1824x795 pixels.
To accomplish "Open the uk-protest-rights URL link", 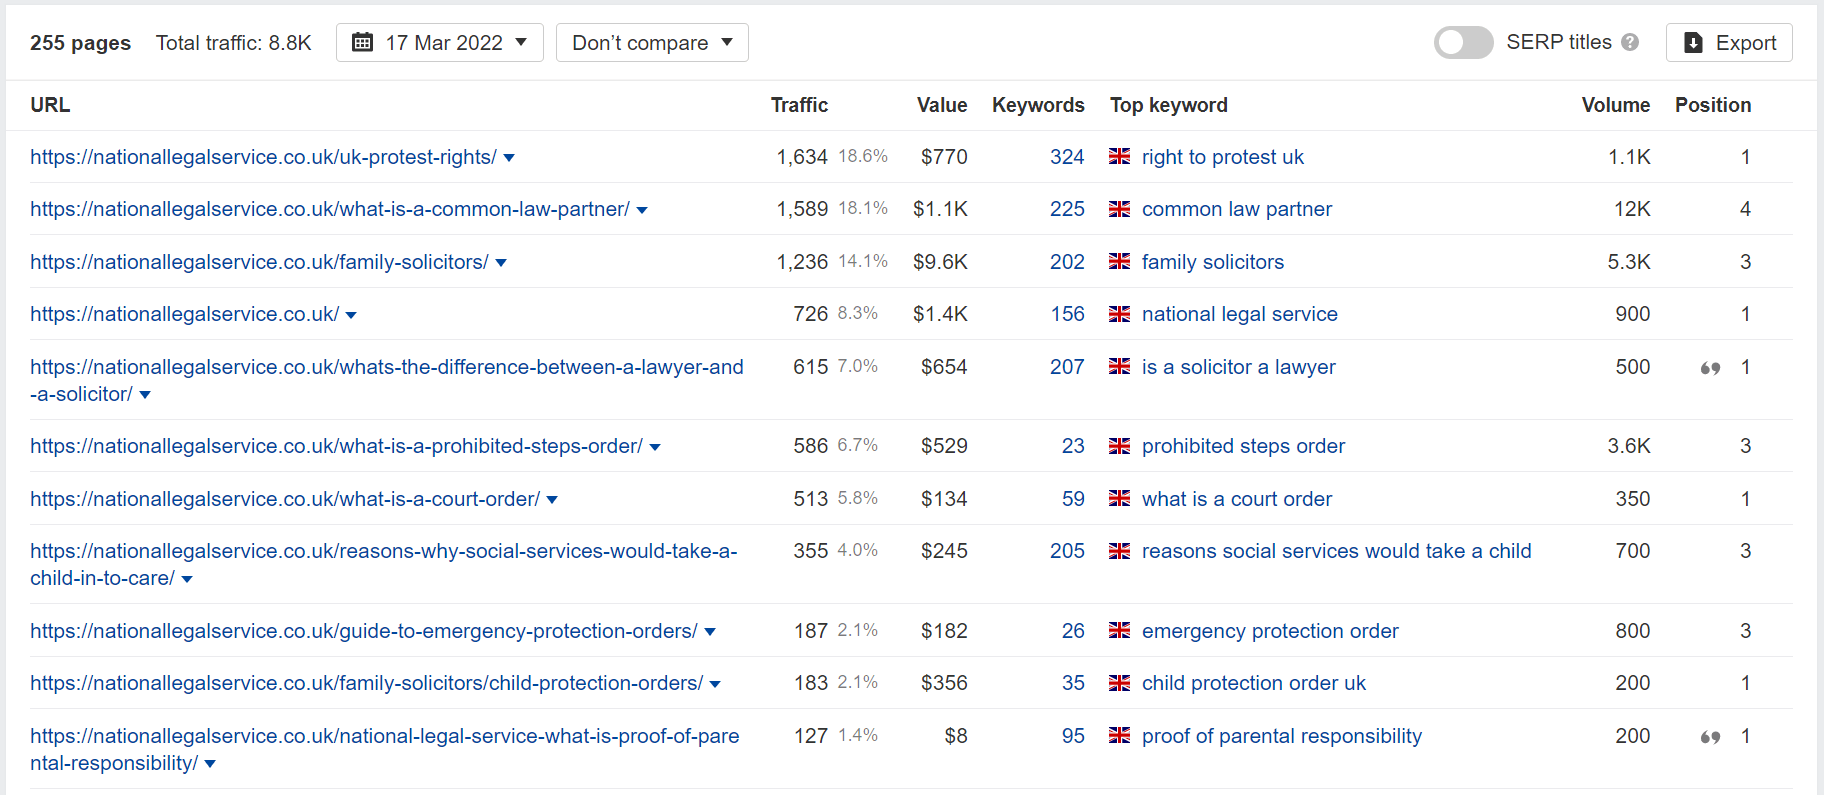I will pos(263,157).
